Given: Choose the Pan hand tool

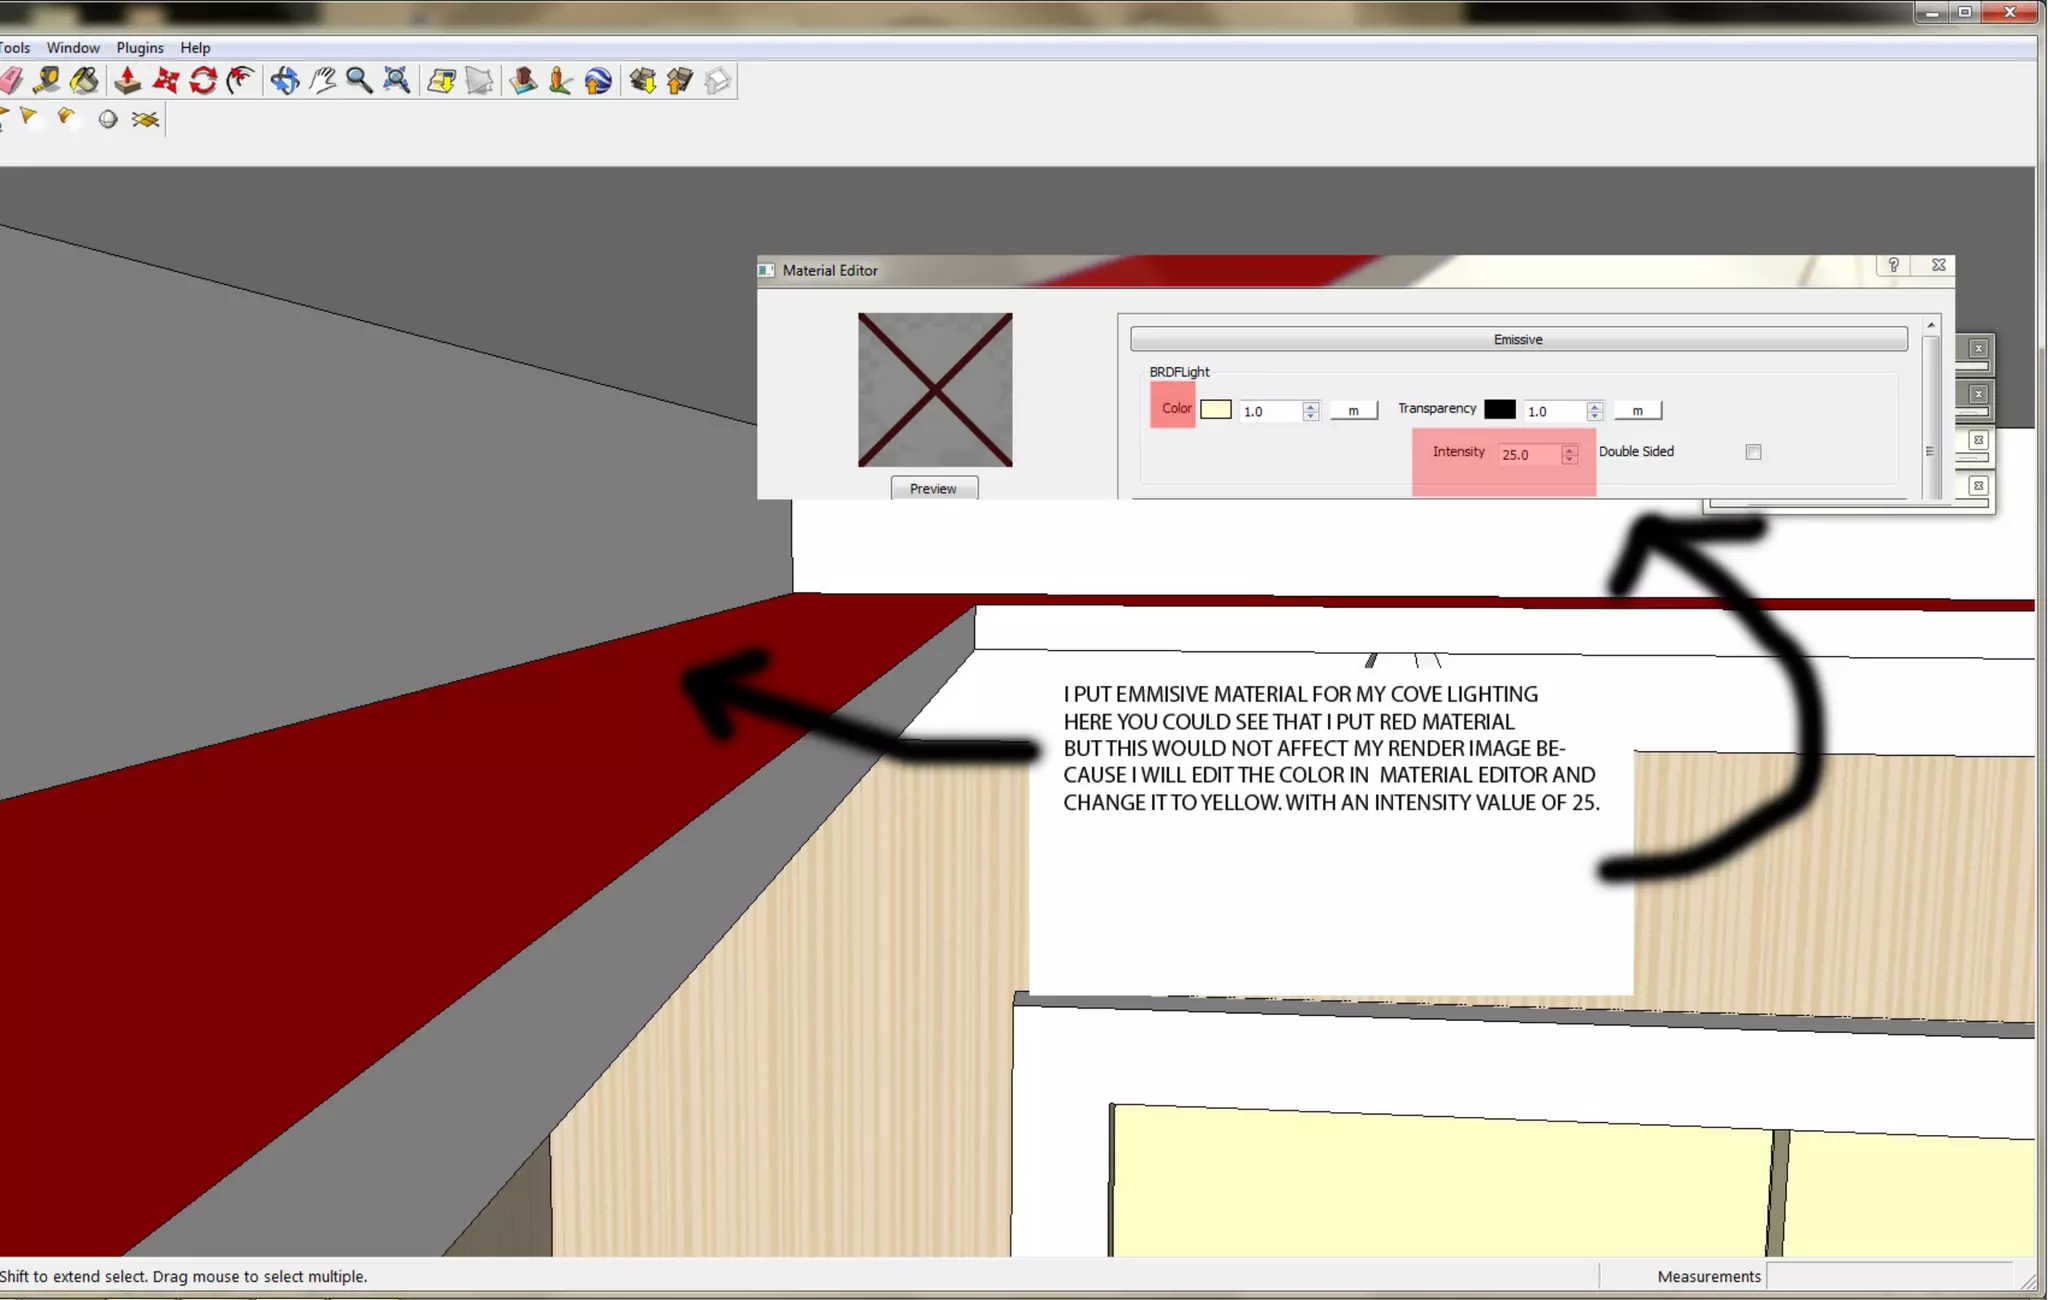Looking at the screenshot, I should 322,81.
